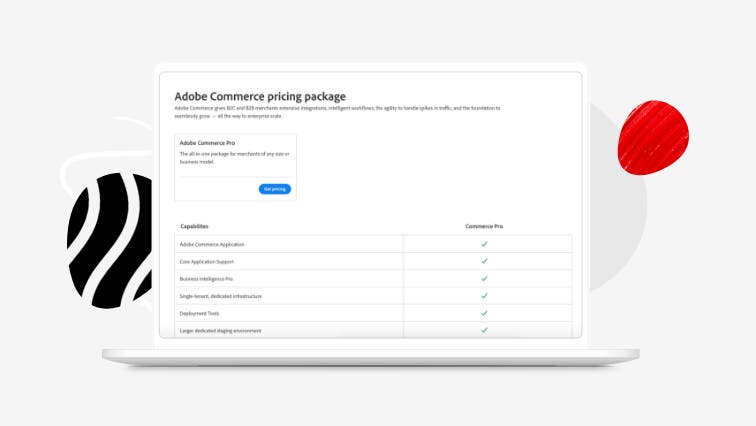This screenshot has height=426, width=756.
Task: Click the Larger dedicated staging environment label
Action: pyautogui.click(x=221, y=330)
